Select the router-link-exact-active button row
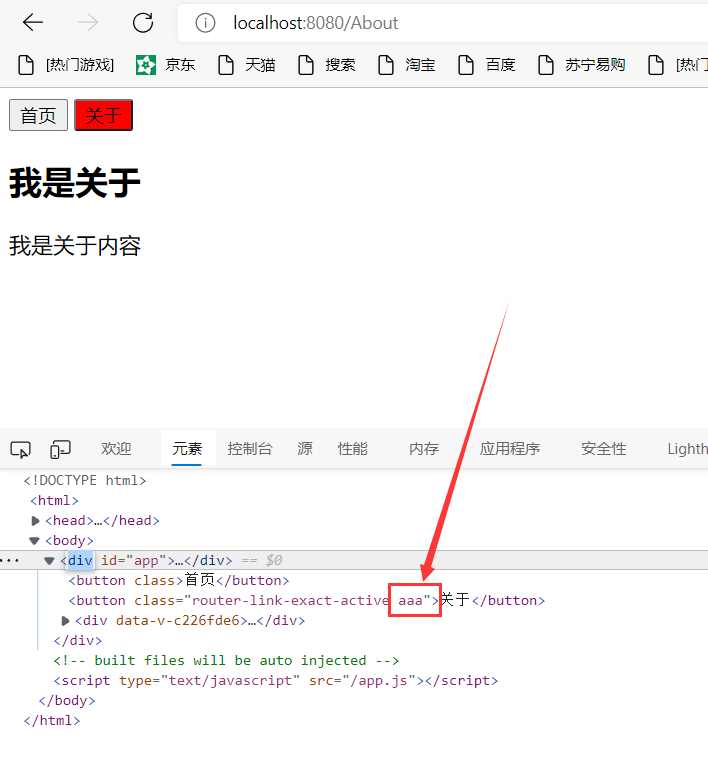 click(307, 600)
